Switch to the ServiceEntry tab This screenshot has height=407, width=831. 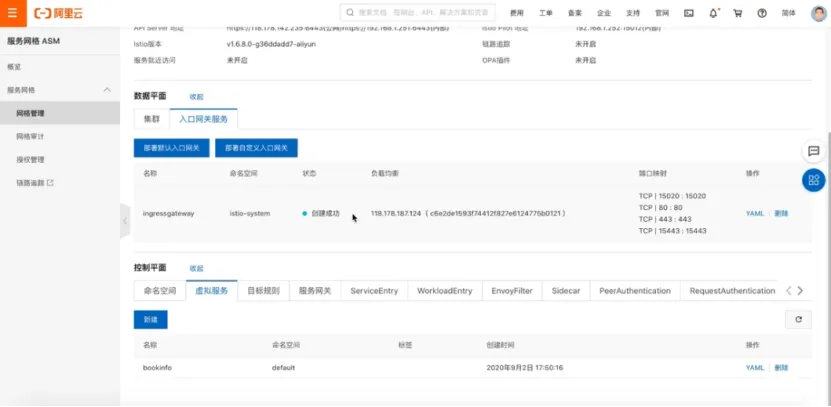[374, 291]
